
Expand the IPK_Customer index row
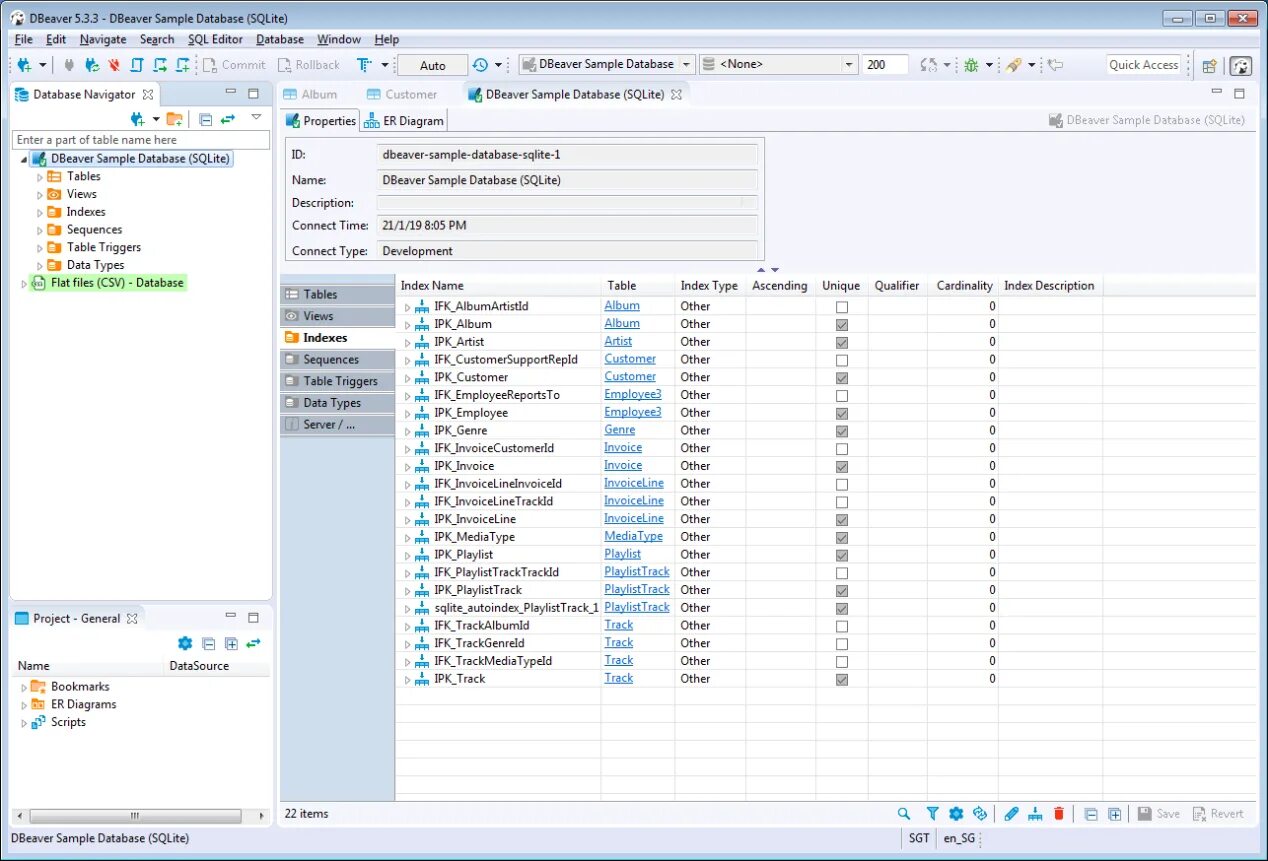tap(407, 378)
